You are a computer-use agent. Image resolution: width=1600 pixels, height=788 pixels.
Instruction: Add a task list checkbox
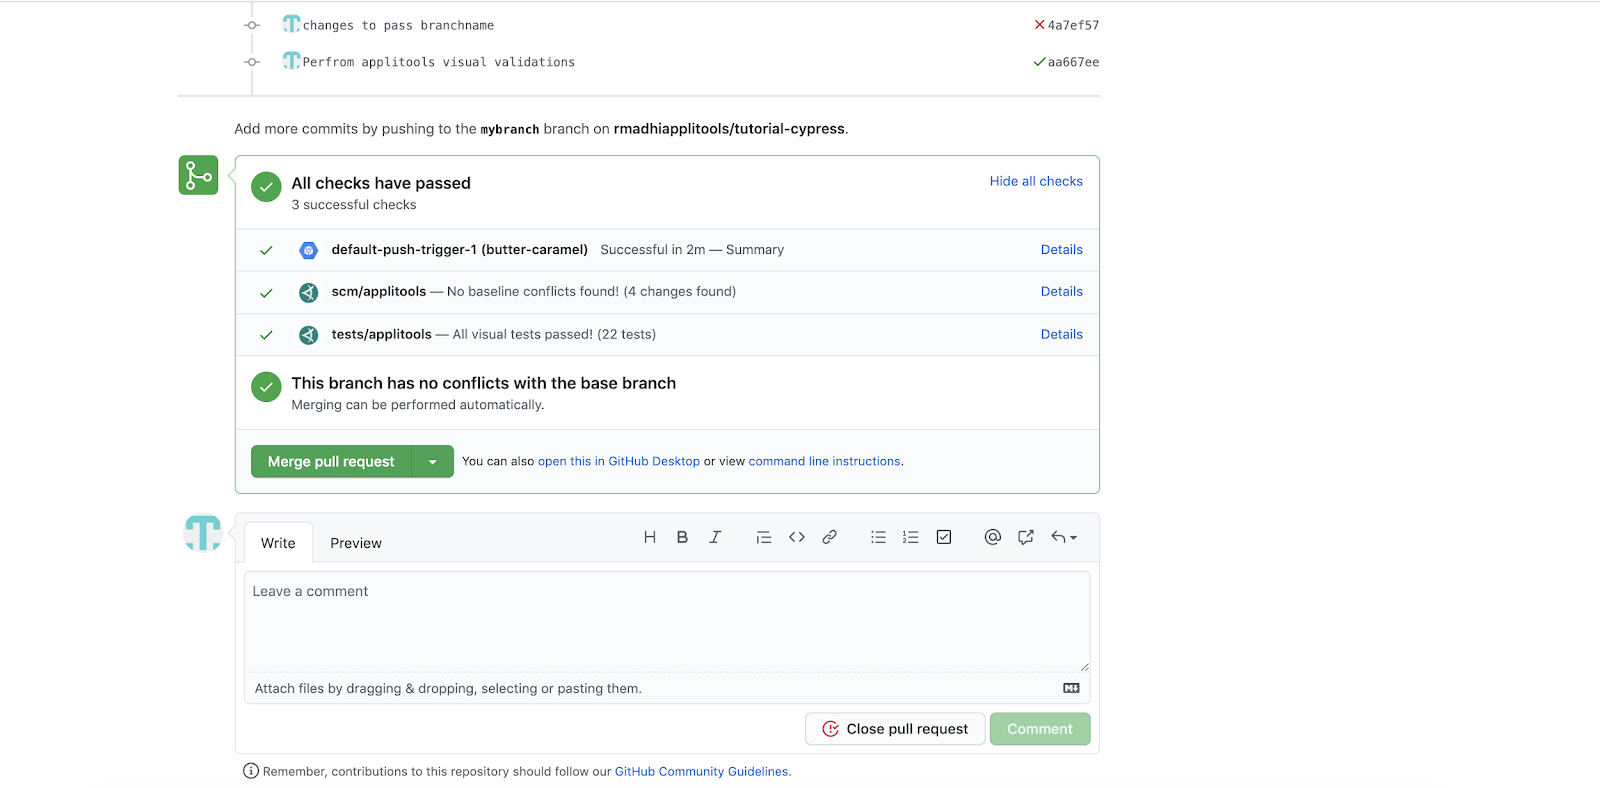pyautogui.click(x=943, y=537)
